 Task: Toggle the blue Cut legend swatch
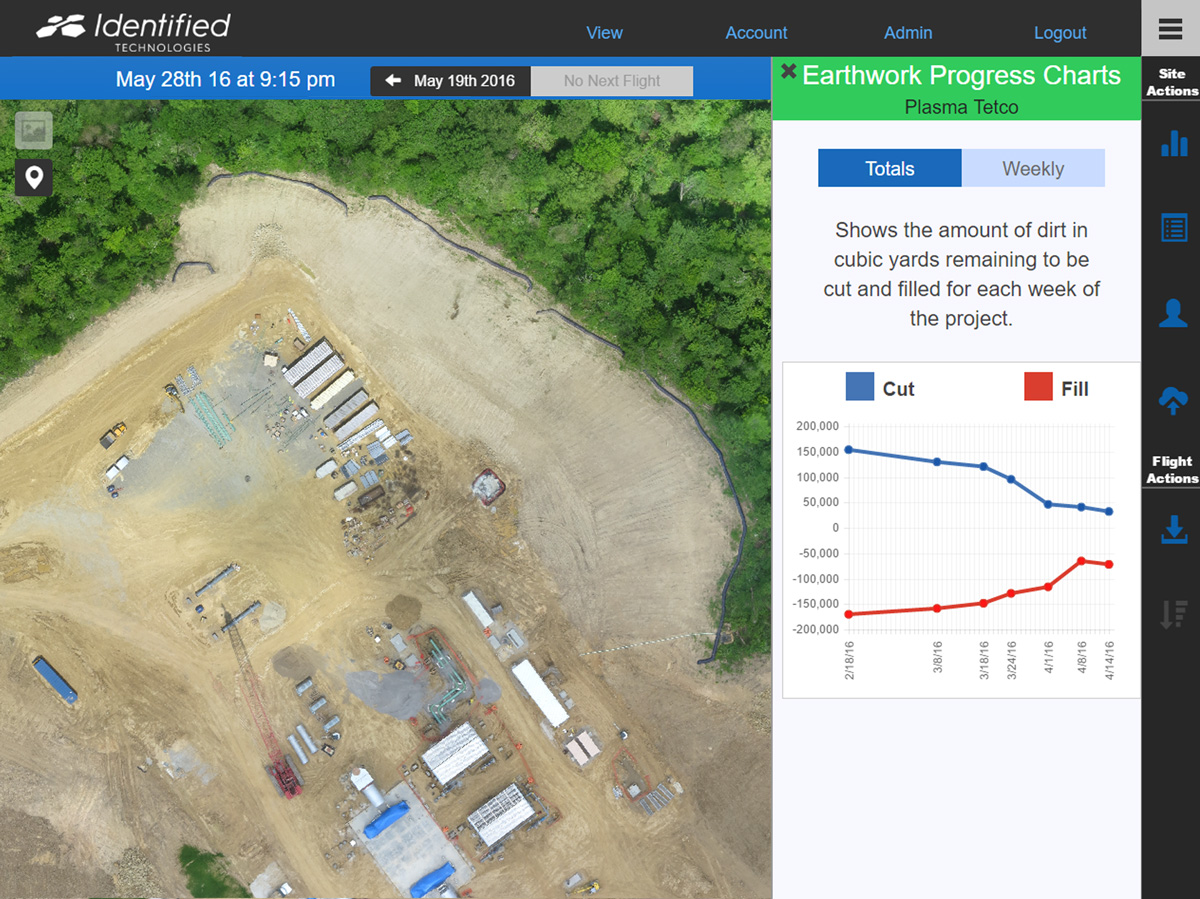point(860,387)
